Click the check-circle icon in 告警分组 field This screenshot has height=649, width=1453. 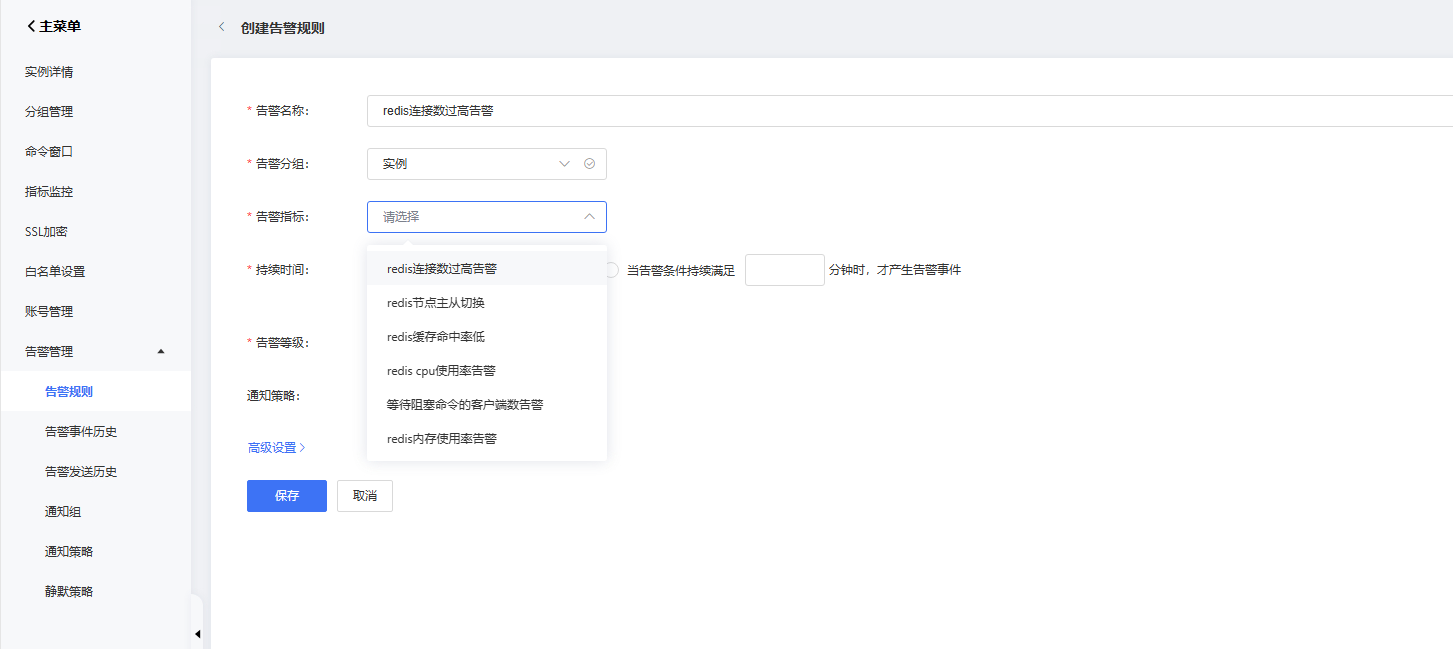pos(589,164)
